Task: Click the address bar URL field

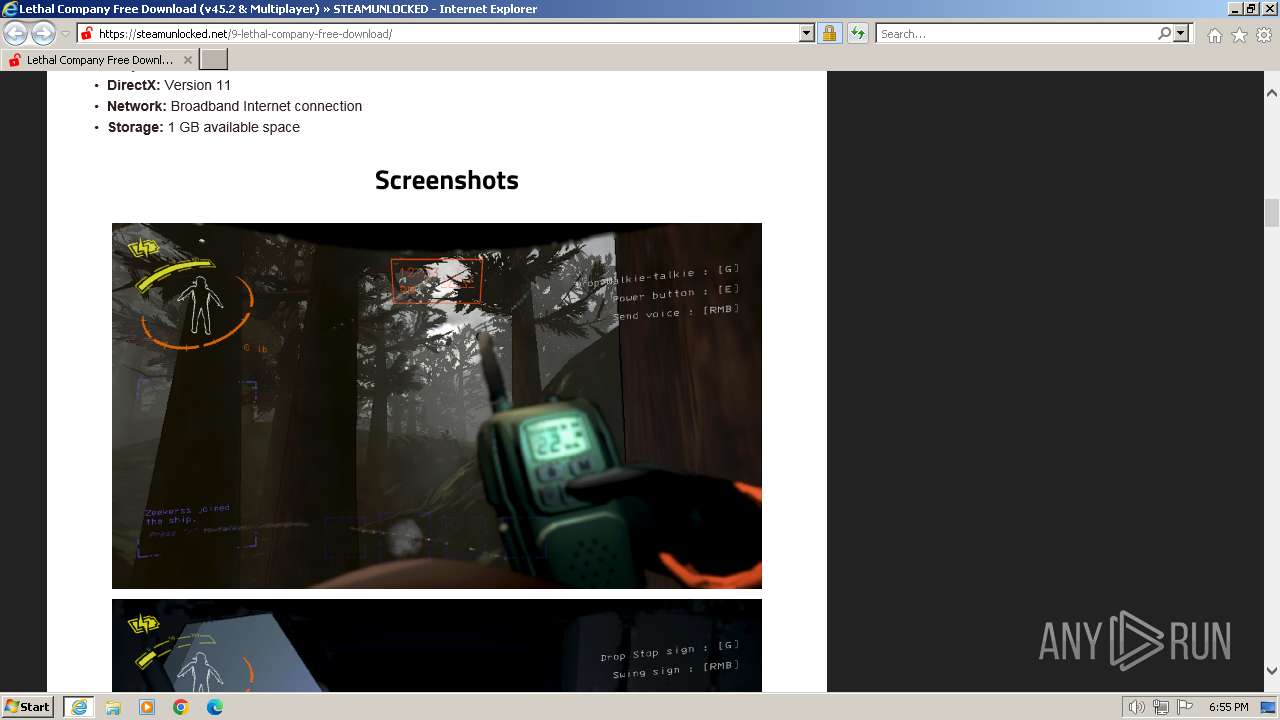Action: tap(446, 34)
